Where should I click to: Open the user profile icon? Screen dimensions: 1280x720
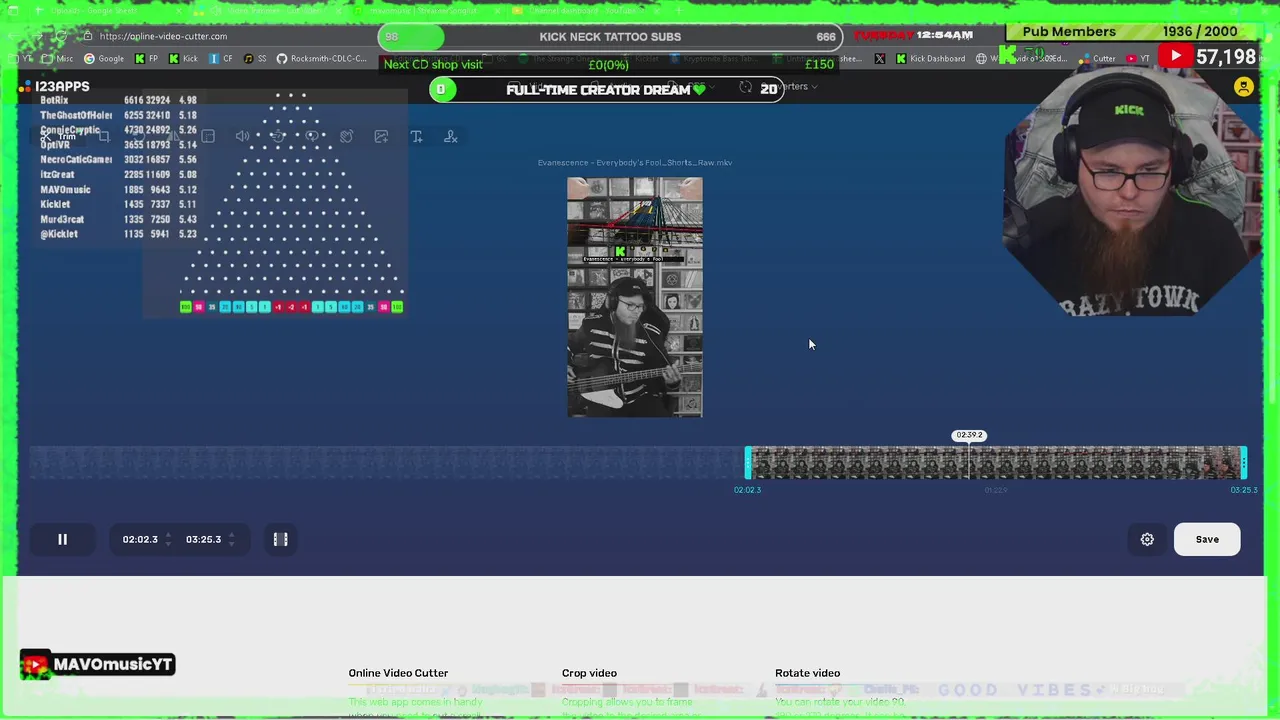pos(1244,87)
